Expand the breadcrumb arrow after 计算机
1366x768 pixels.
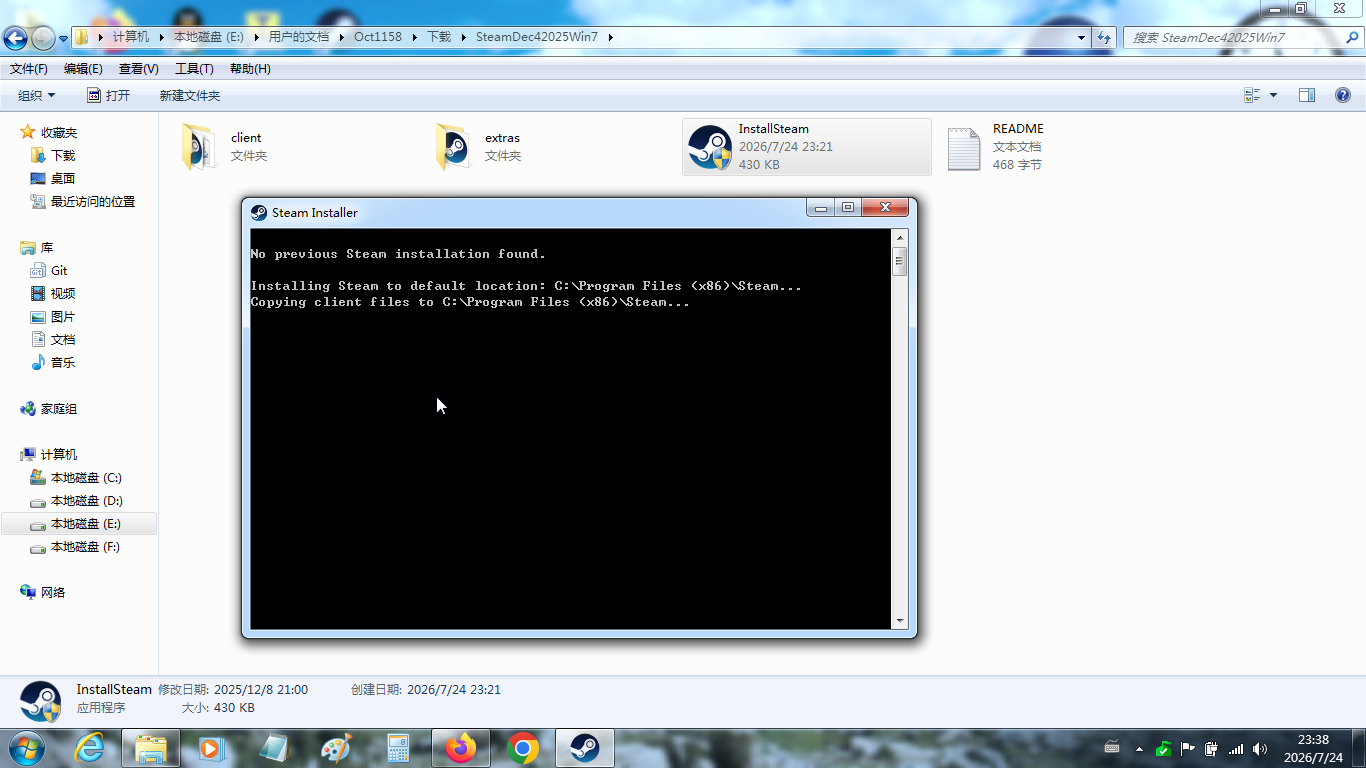coord(160,37)
